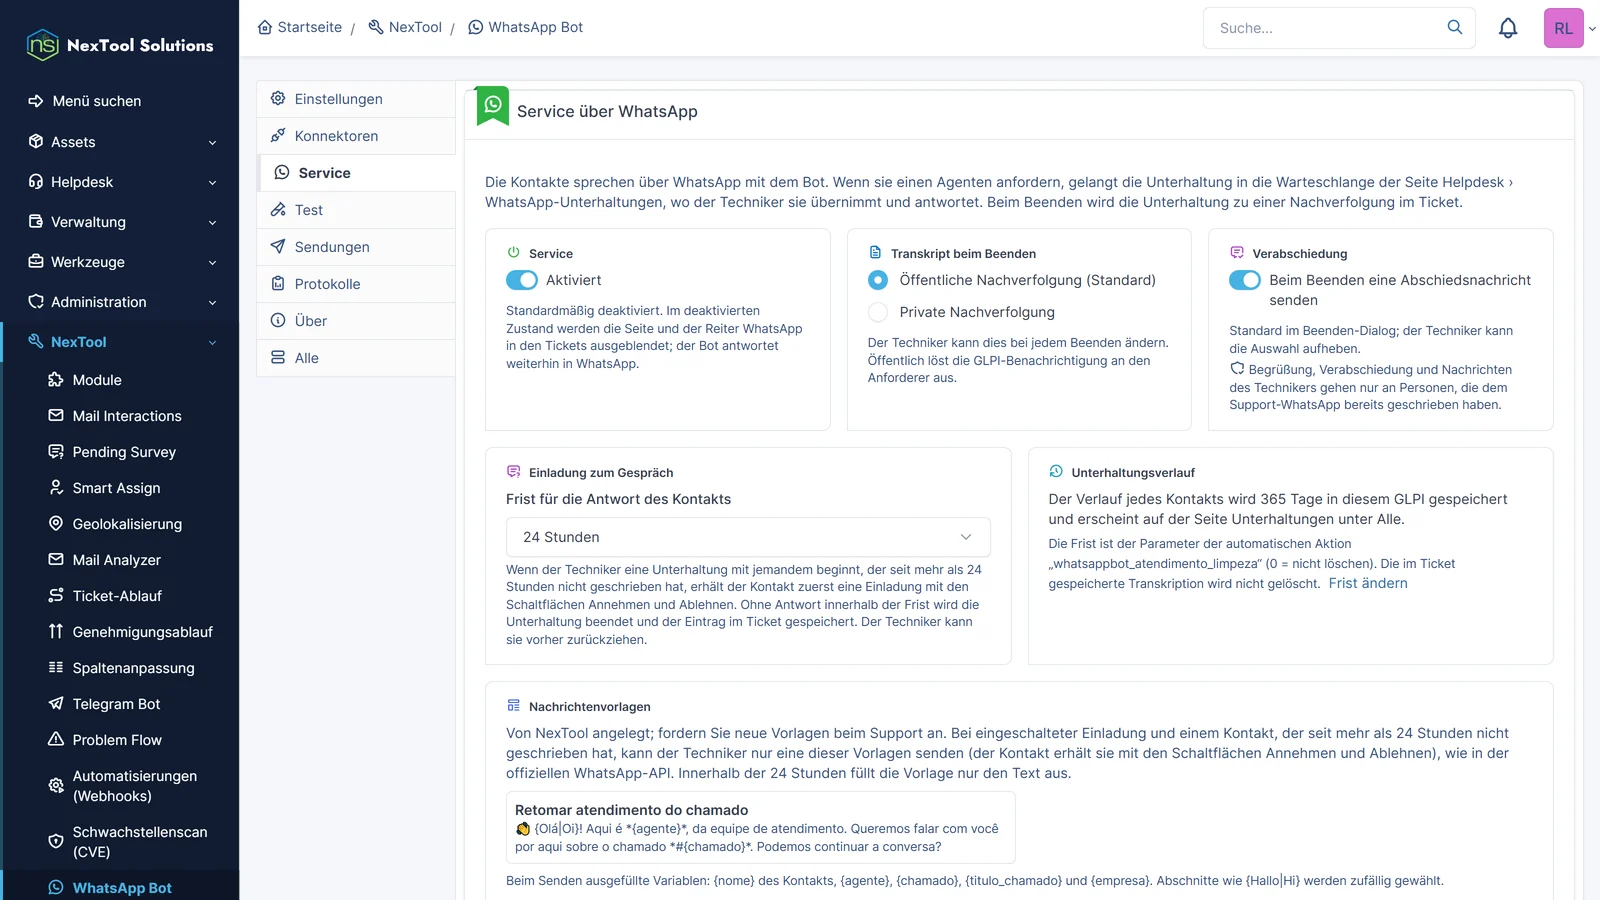The width and height of the screenshot is (1600, 900).
Task: Click the notification bell icon
Action: coord(1508,28)
